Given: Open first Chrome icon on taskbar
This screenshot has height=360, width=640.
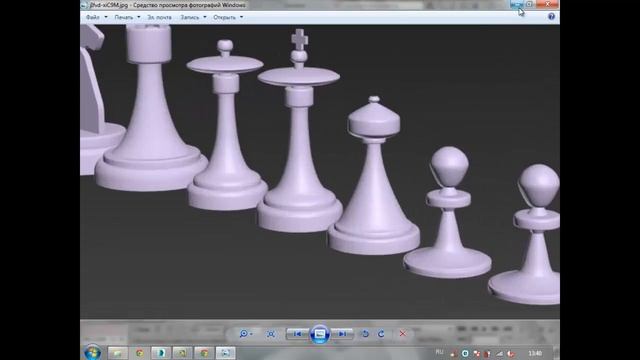Looking at the screenshot, I should tap(140, 353).
